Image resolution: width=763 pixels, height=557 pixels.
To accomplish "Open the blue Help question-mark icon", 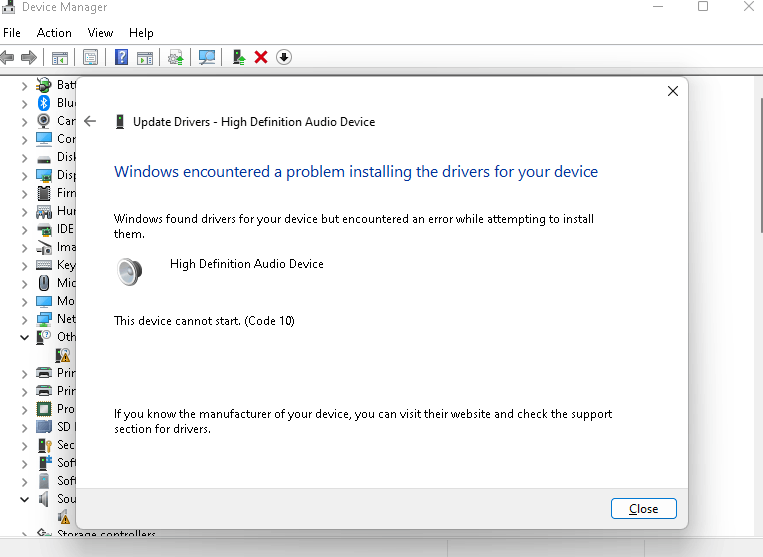I will (121, 57).
